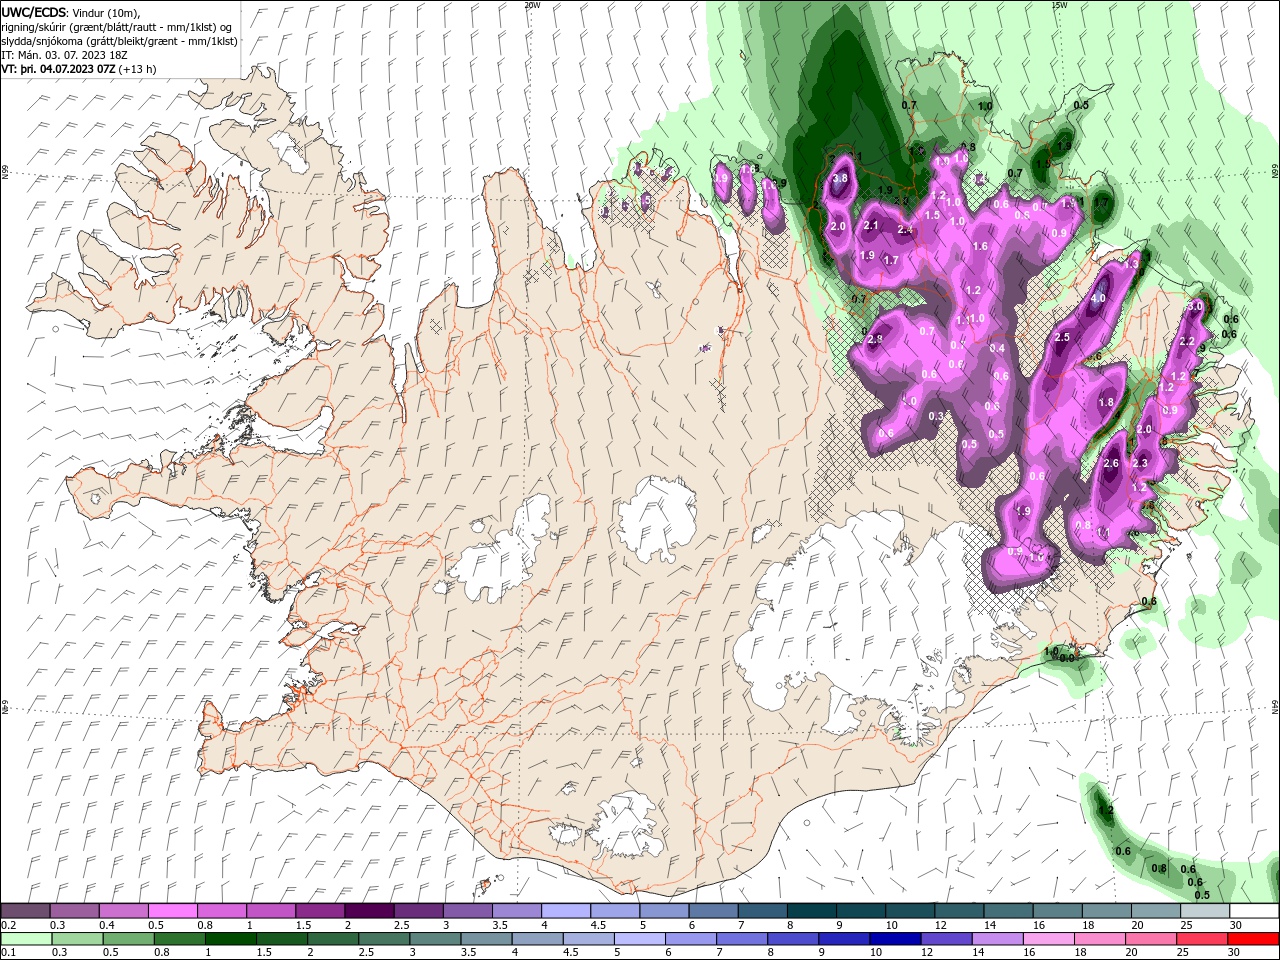Click the "(+13 h)" forecast offset text
The image size is (1280, 960).
[138, 69]
